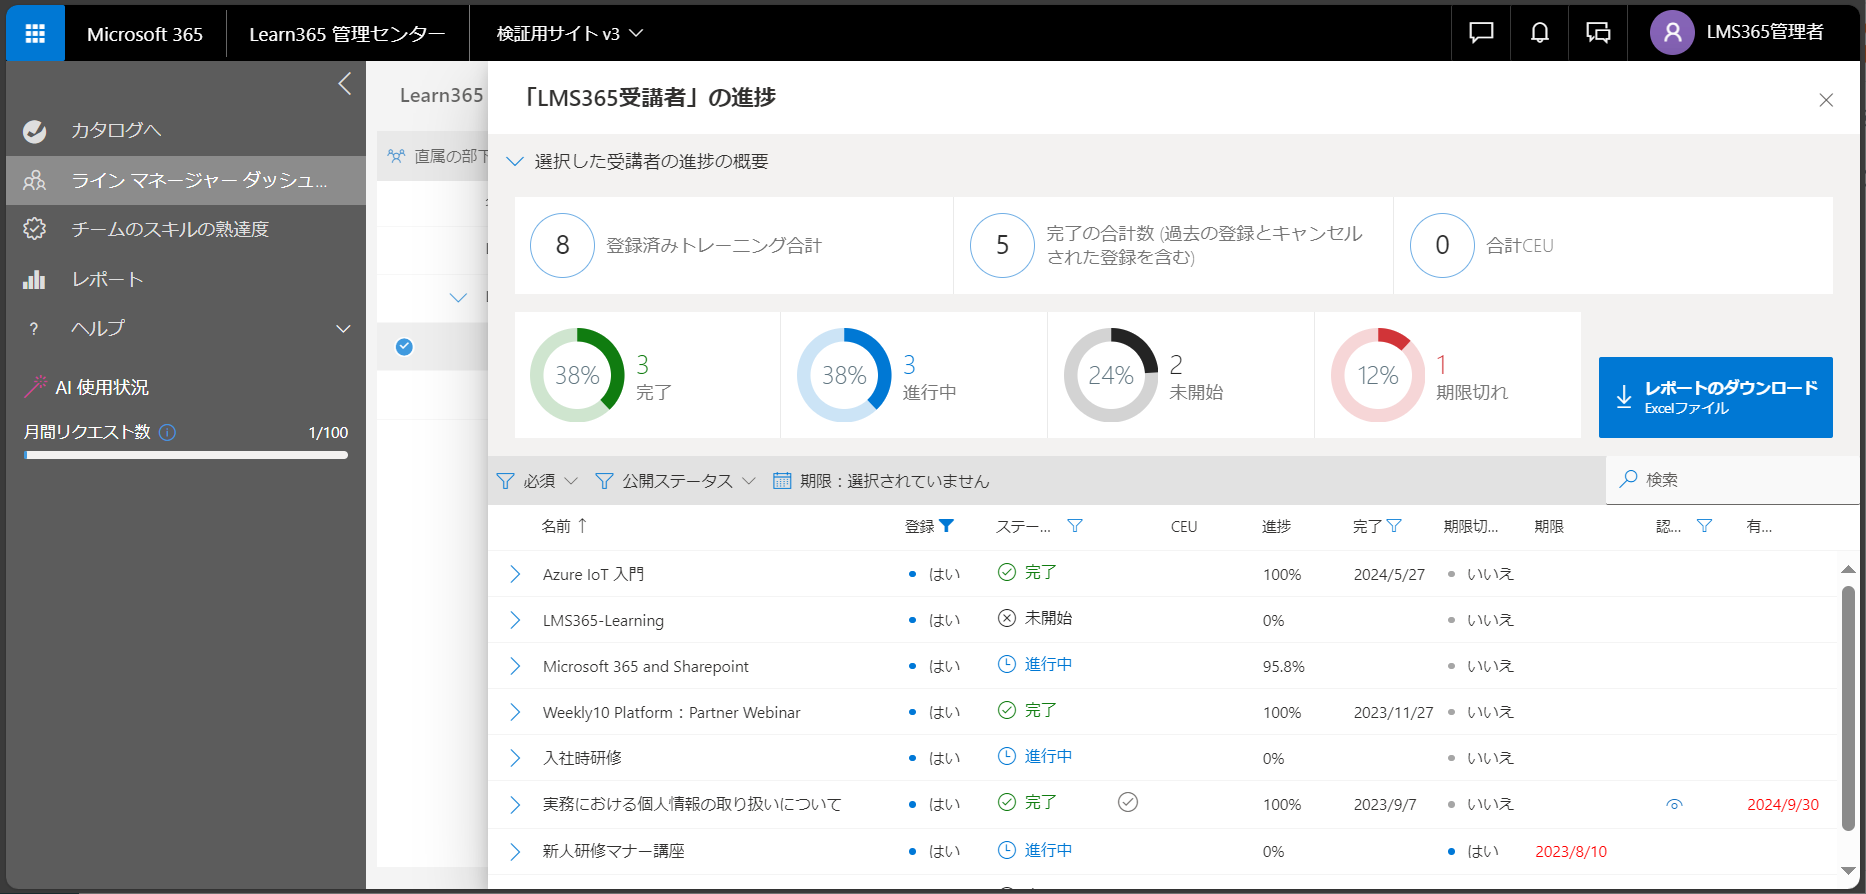Screen dimensions: 1866x894
Task: Filter by the 完了 column funnel
Action: click(x=1395, y=526)
